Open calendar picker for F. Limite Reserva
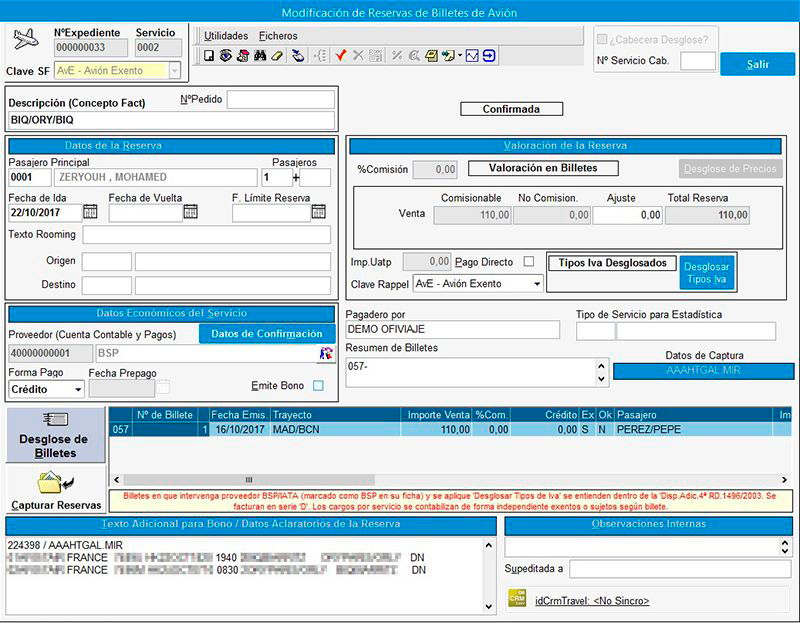This screenshot has width=800, height=623. pyautogui.click(x=319, y=212)
